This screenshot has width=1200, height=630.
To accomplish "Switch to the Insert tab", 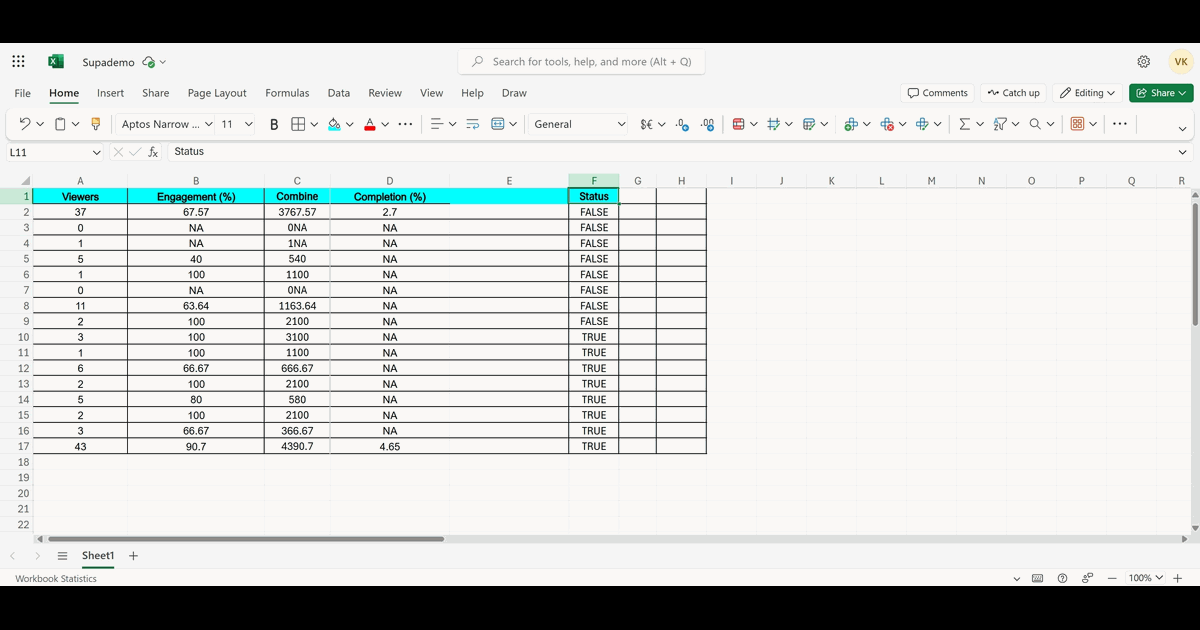I will [x=111, y=93].
